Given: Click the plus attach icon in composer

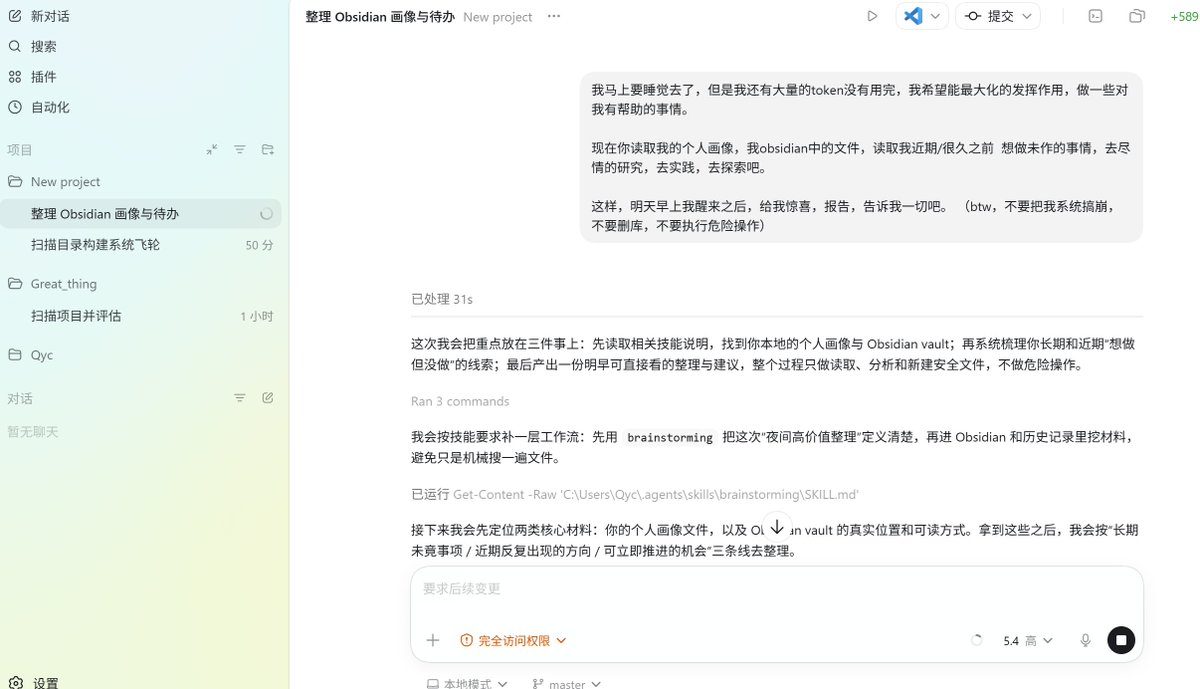Looking at the screenshot, I should [433, 640].
